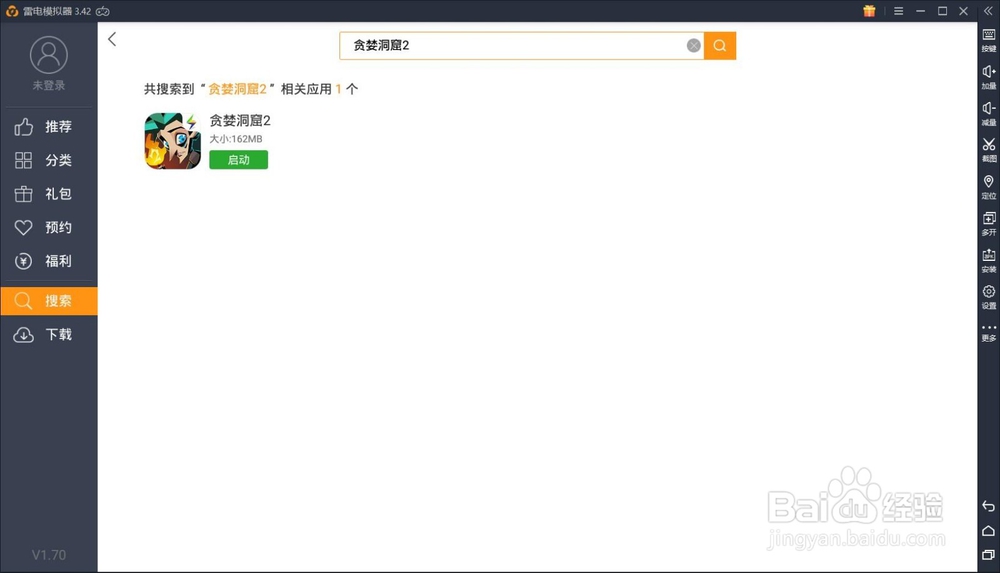Collapse the right toolbar double-chevron
The image size is (1000, 573).
pyautogui.click(x=989, y=11)
